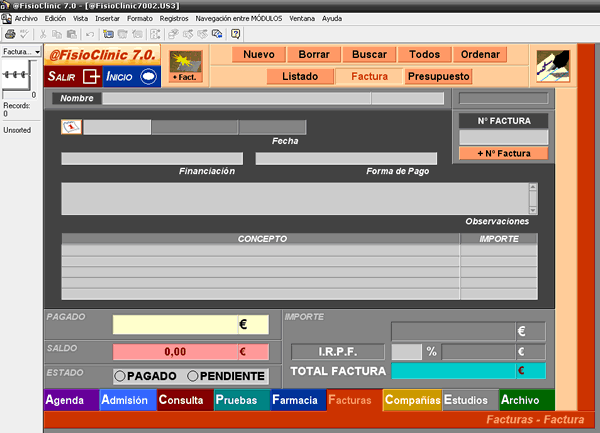This screenshot has height=433, width=600.
Task: Click the pen signing picture icon
Action: pos(553,66)
